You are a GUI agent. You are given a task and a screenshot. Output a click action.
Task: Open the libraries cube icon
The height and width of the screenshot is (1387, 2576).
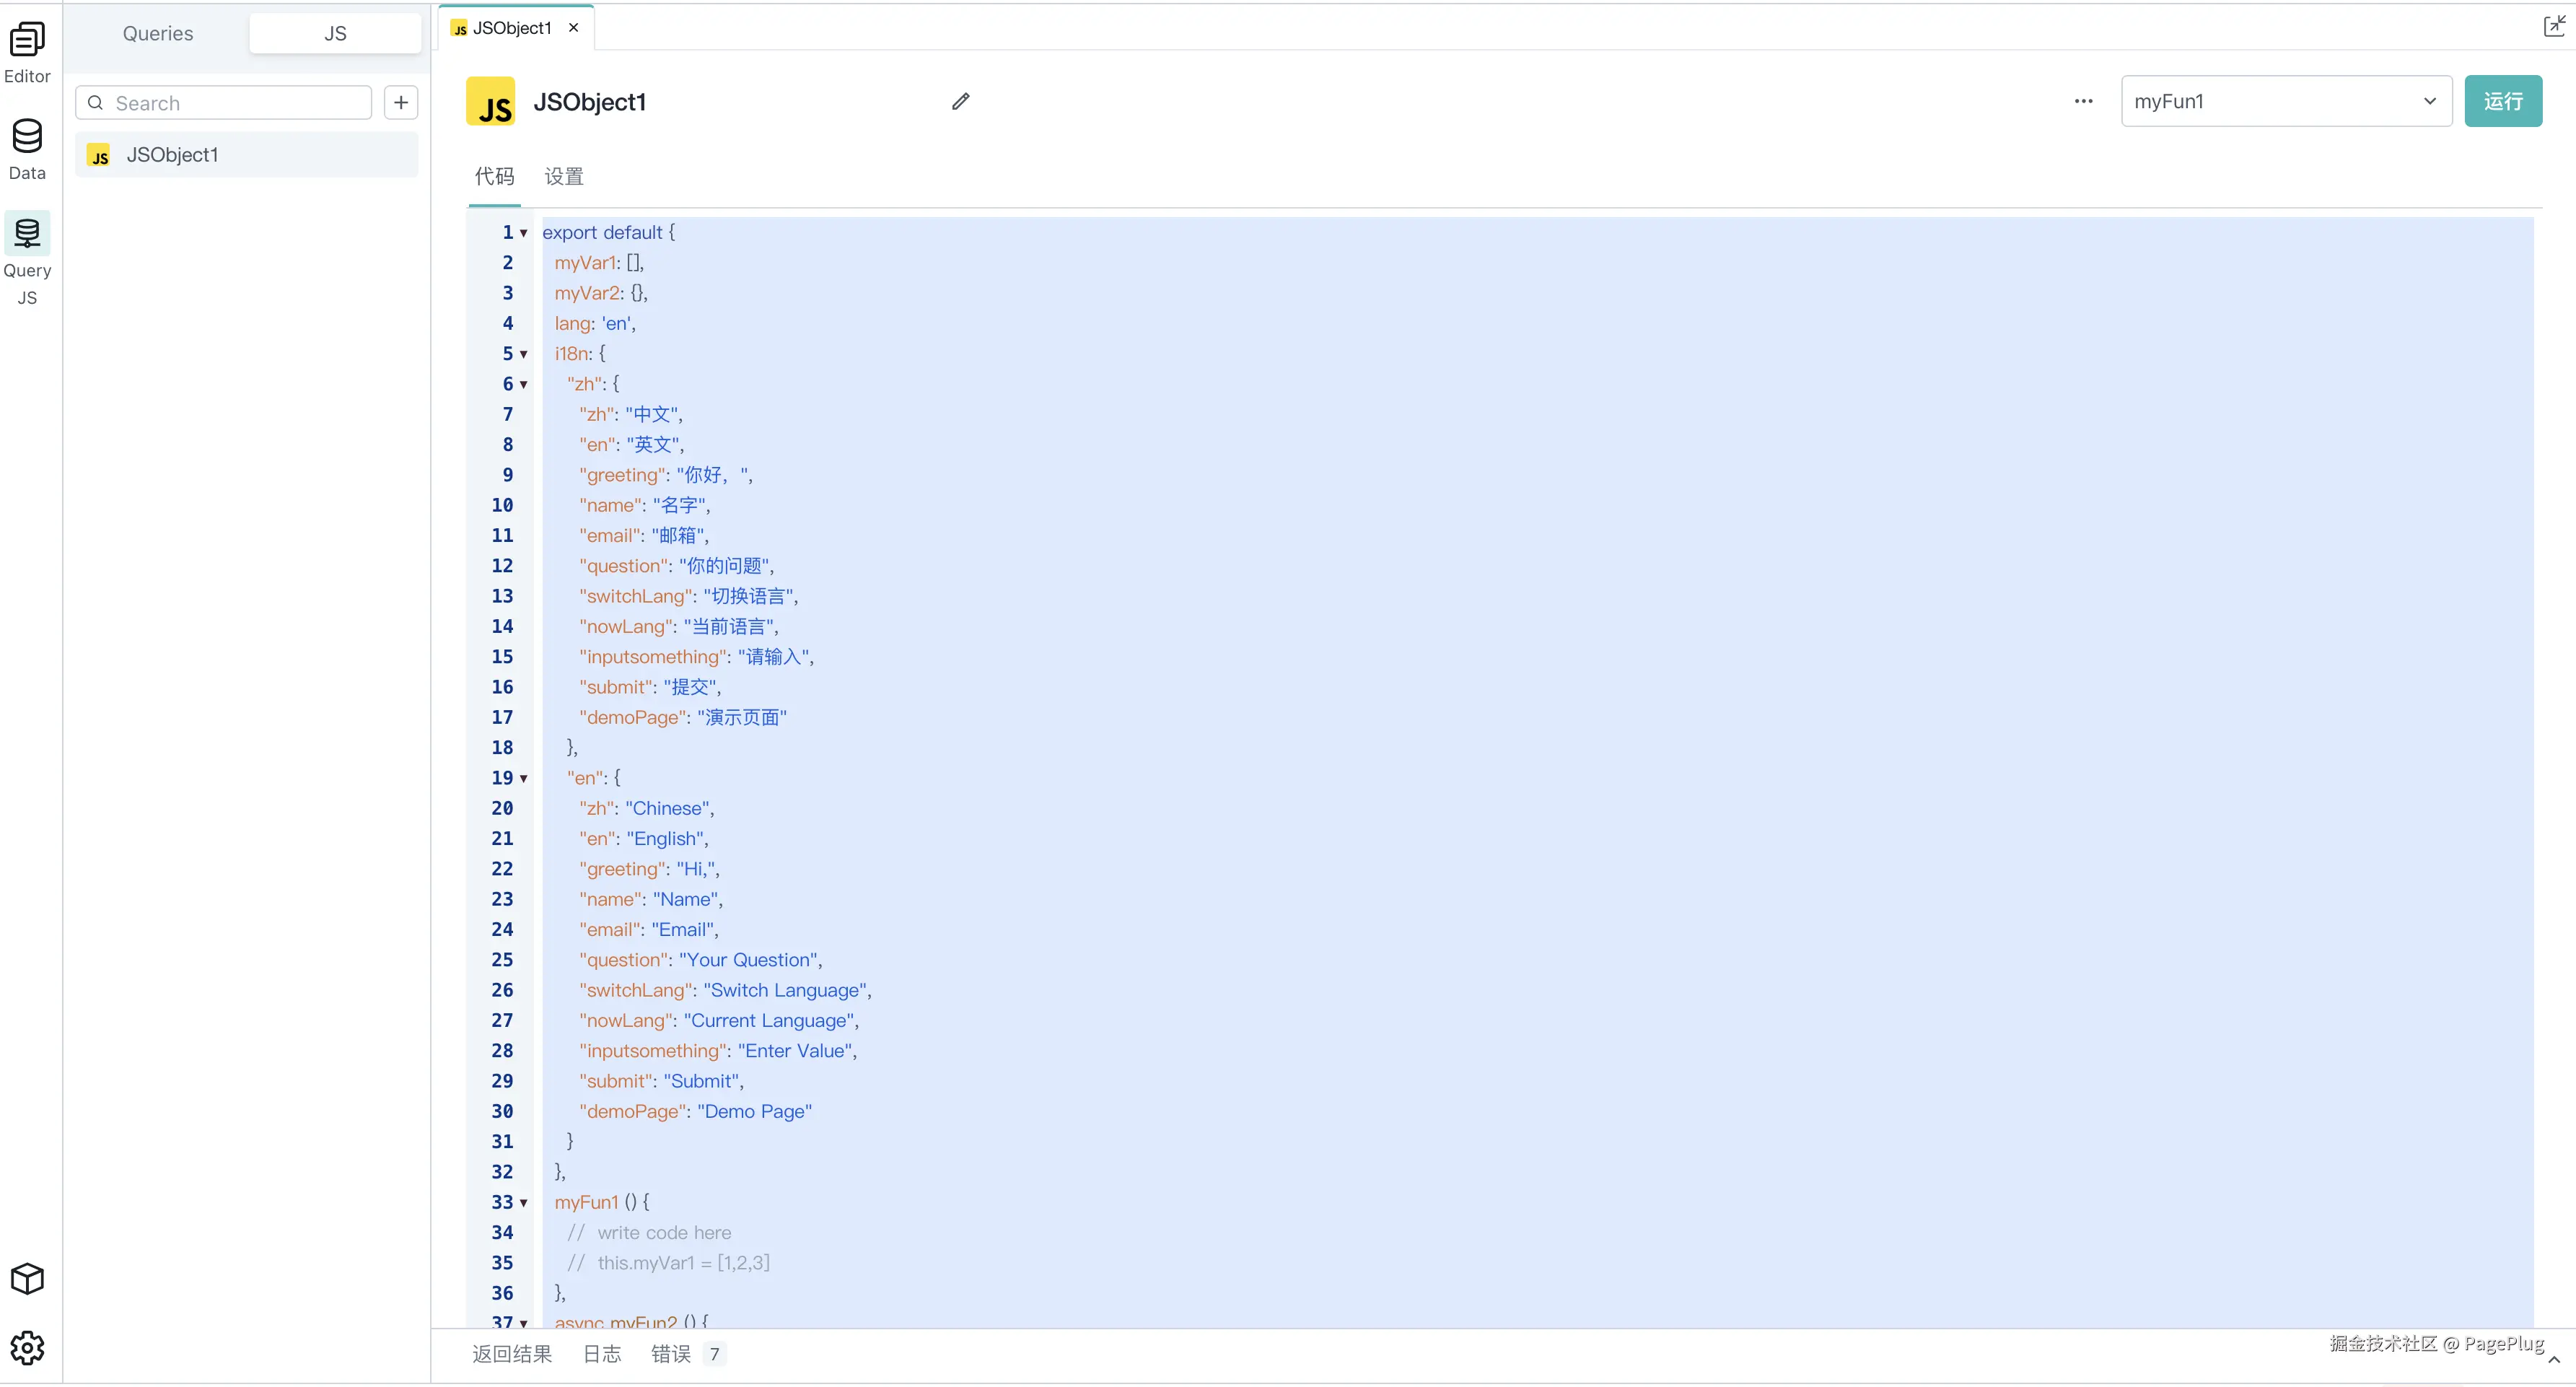click(27, 1278)
